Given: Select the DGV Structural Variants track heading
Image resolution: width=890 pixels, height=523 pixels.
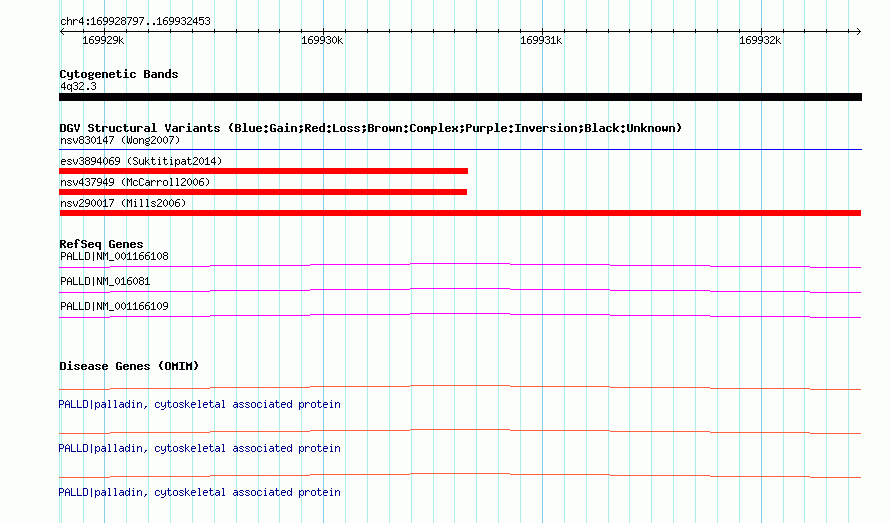Looking at the screenshot, I should click(x=371, y=128).
